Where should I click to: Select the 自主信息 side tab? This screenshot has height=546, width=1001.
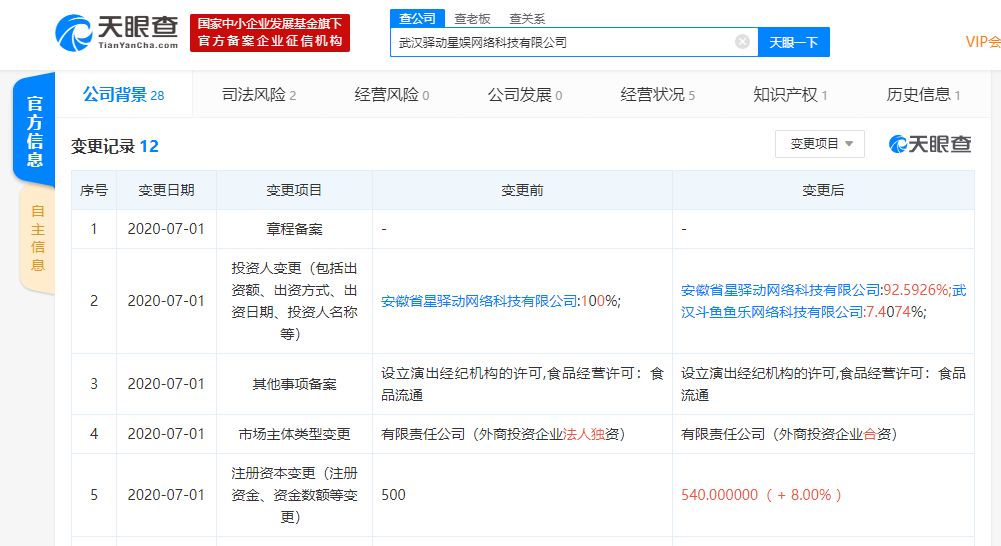point(37,238)
